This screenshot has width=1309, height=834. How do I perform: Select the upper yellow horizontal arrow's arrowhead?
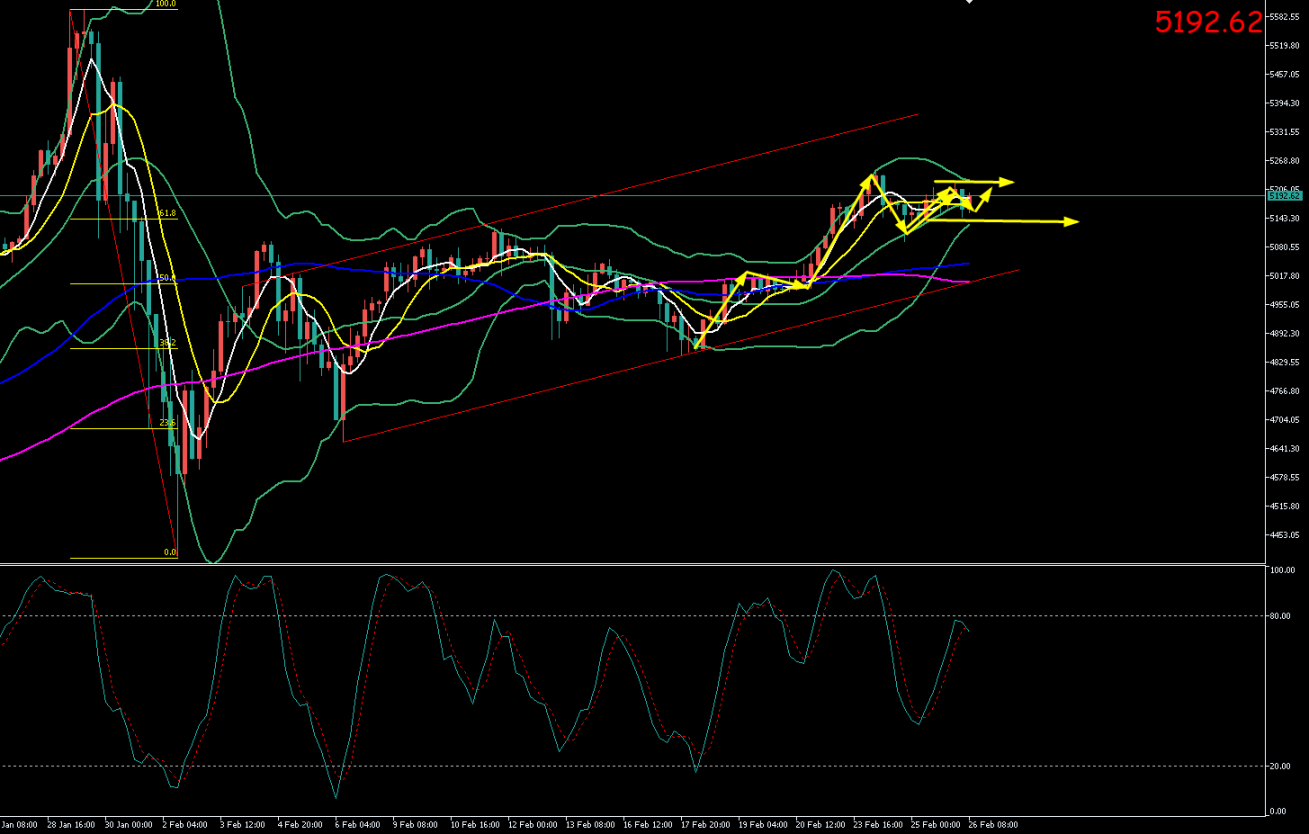tap(1008, 182)
